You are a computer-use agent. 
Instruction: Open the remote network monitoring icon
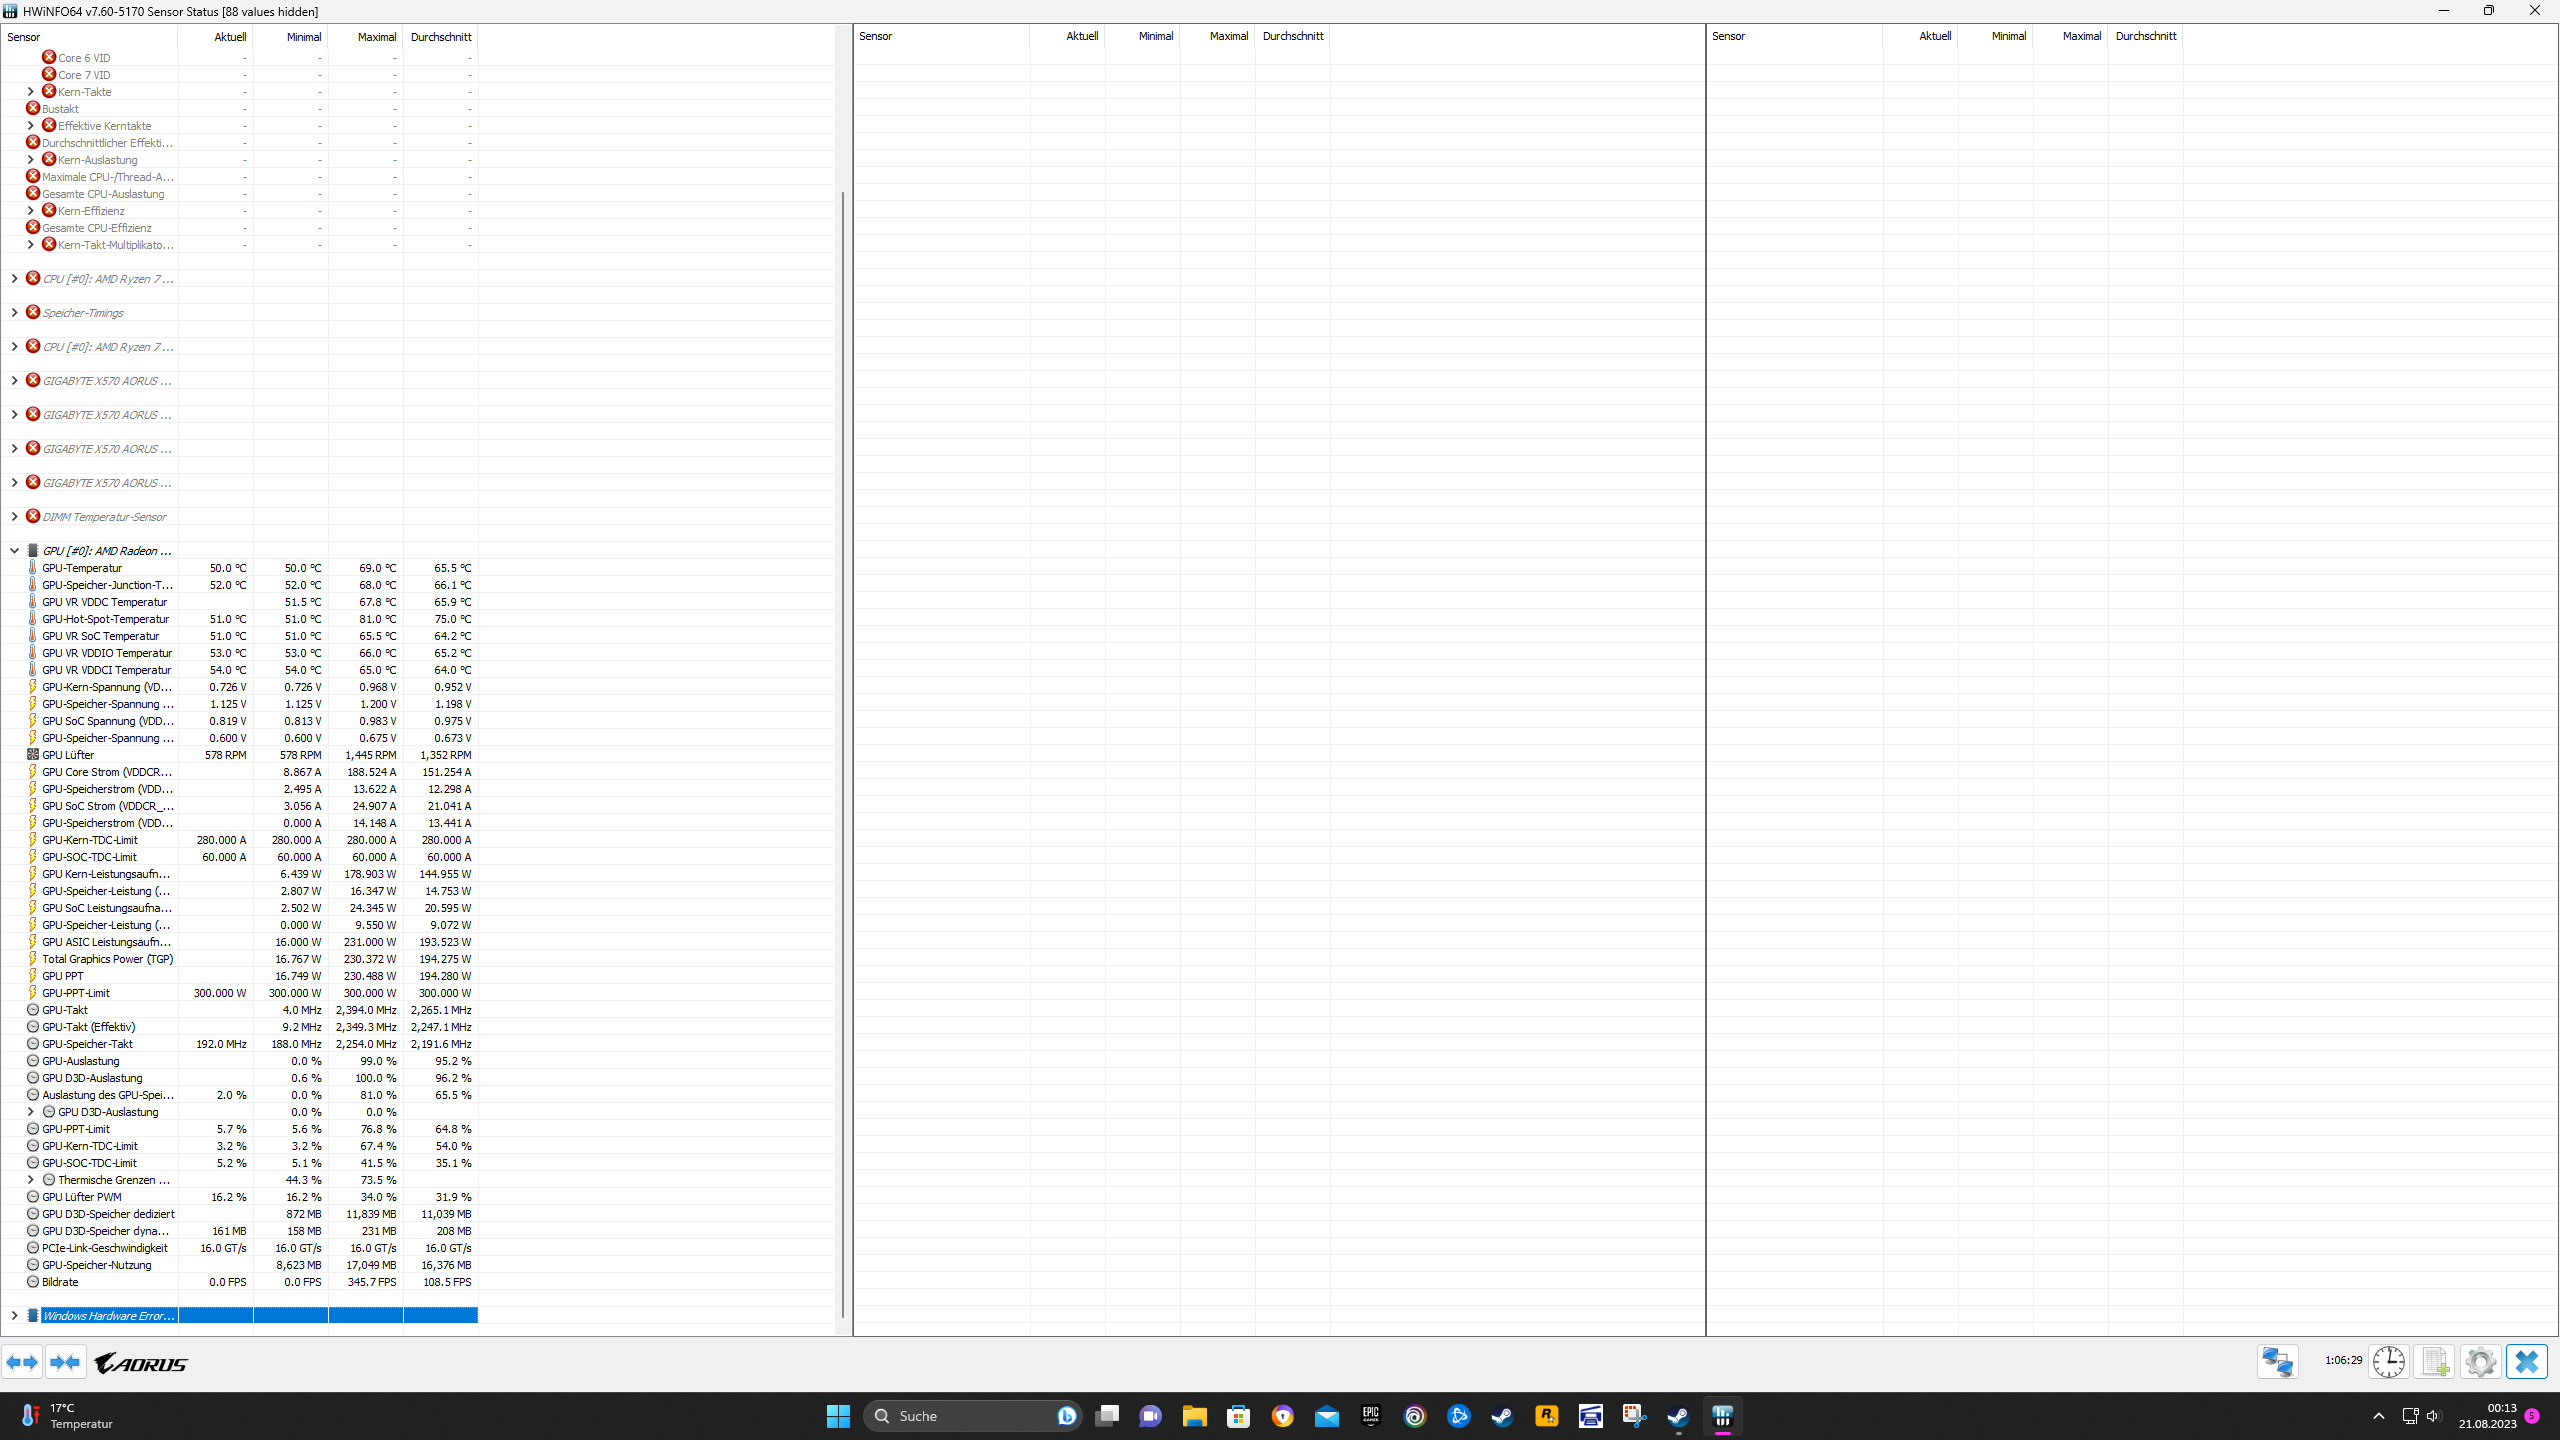(2277, 1362)
